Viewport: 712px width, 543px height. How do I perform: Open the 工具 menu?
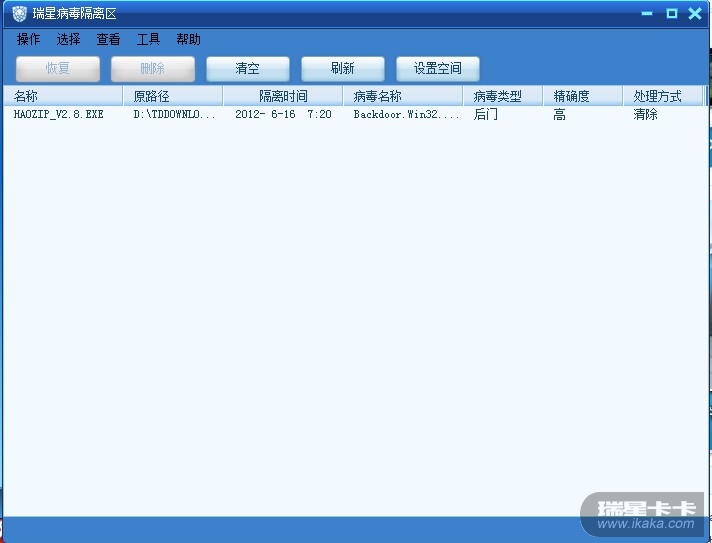pyautogui.click(x=148, y=39)
